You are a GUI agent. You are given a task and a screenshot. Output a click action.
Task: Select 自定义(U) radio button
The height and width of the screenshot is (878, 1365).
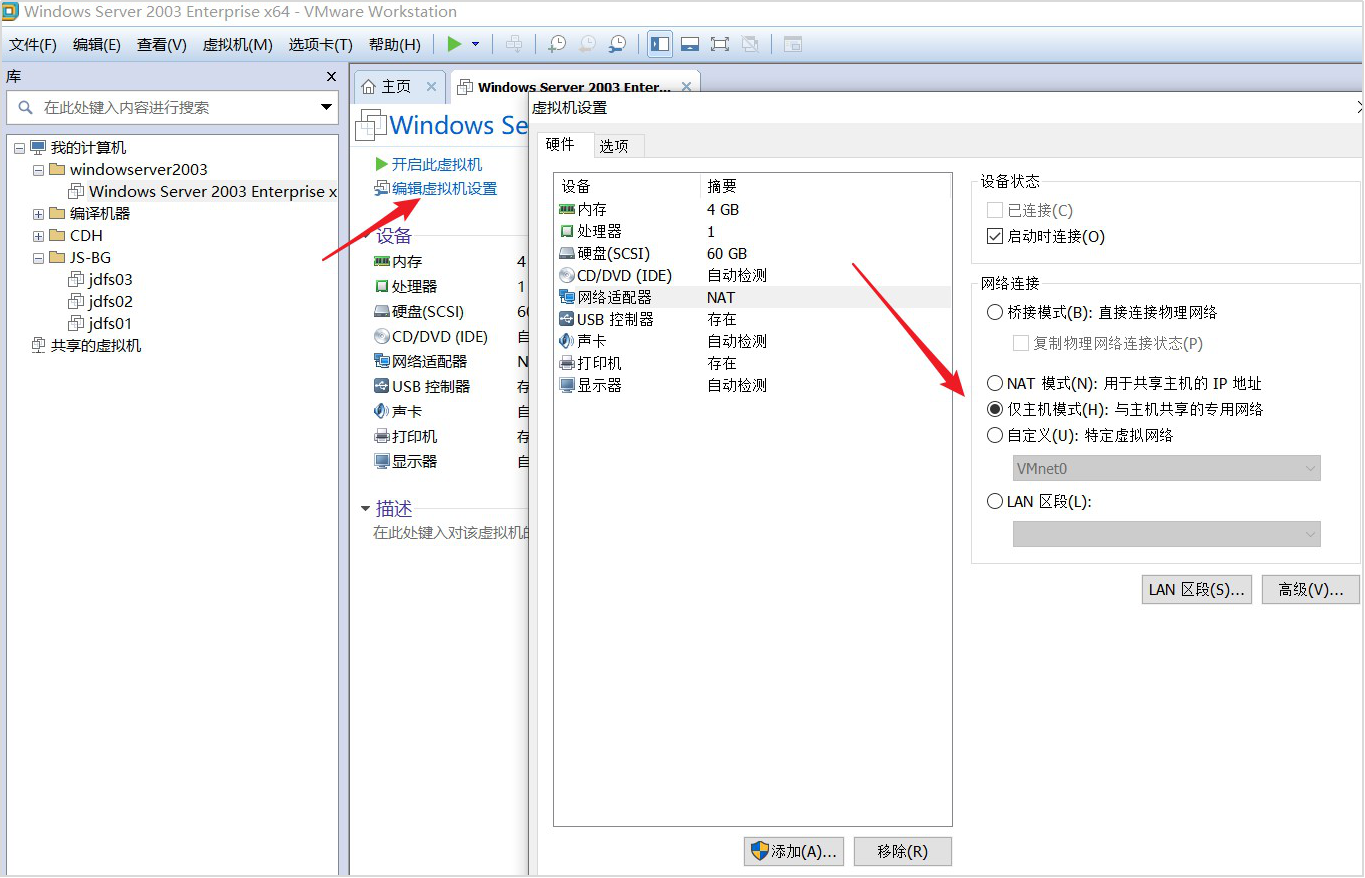(x=994, y=435)
